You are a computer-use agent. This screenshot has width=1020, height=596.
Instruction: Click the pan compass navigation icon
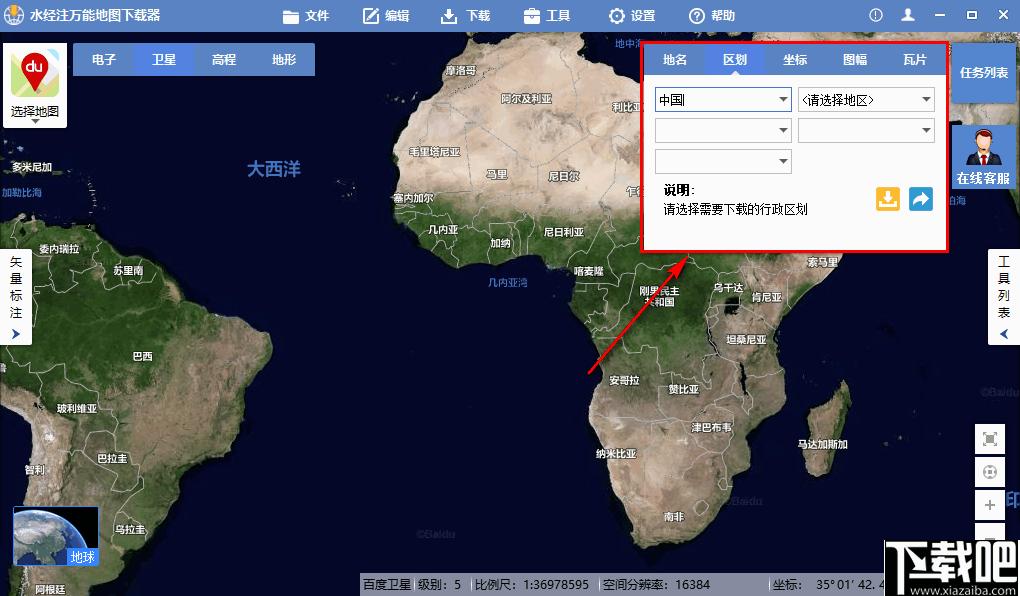click(990, 472)
